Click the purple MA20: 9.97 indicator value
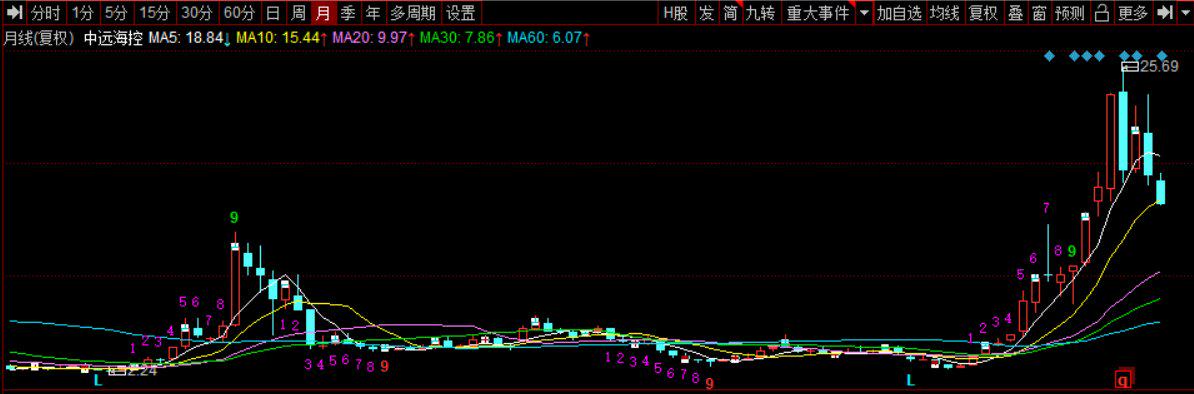This screenshot has height=394, width=1194. [370, 37]
